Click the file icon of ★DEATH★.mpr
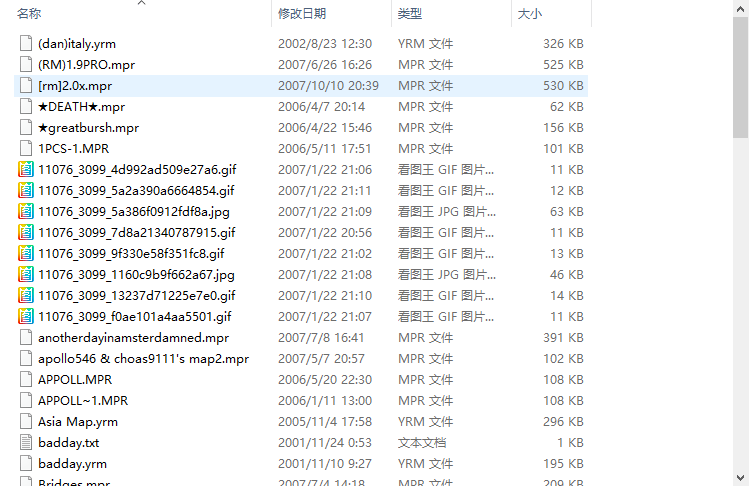749x486 pixels. pos(26,107)
